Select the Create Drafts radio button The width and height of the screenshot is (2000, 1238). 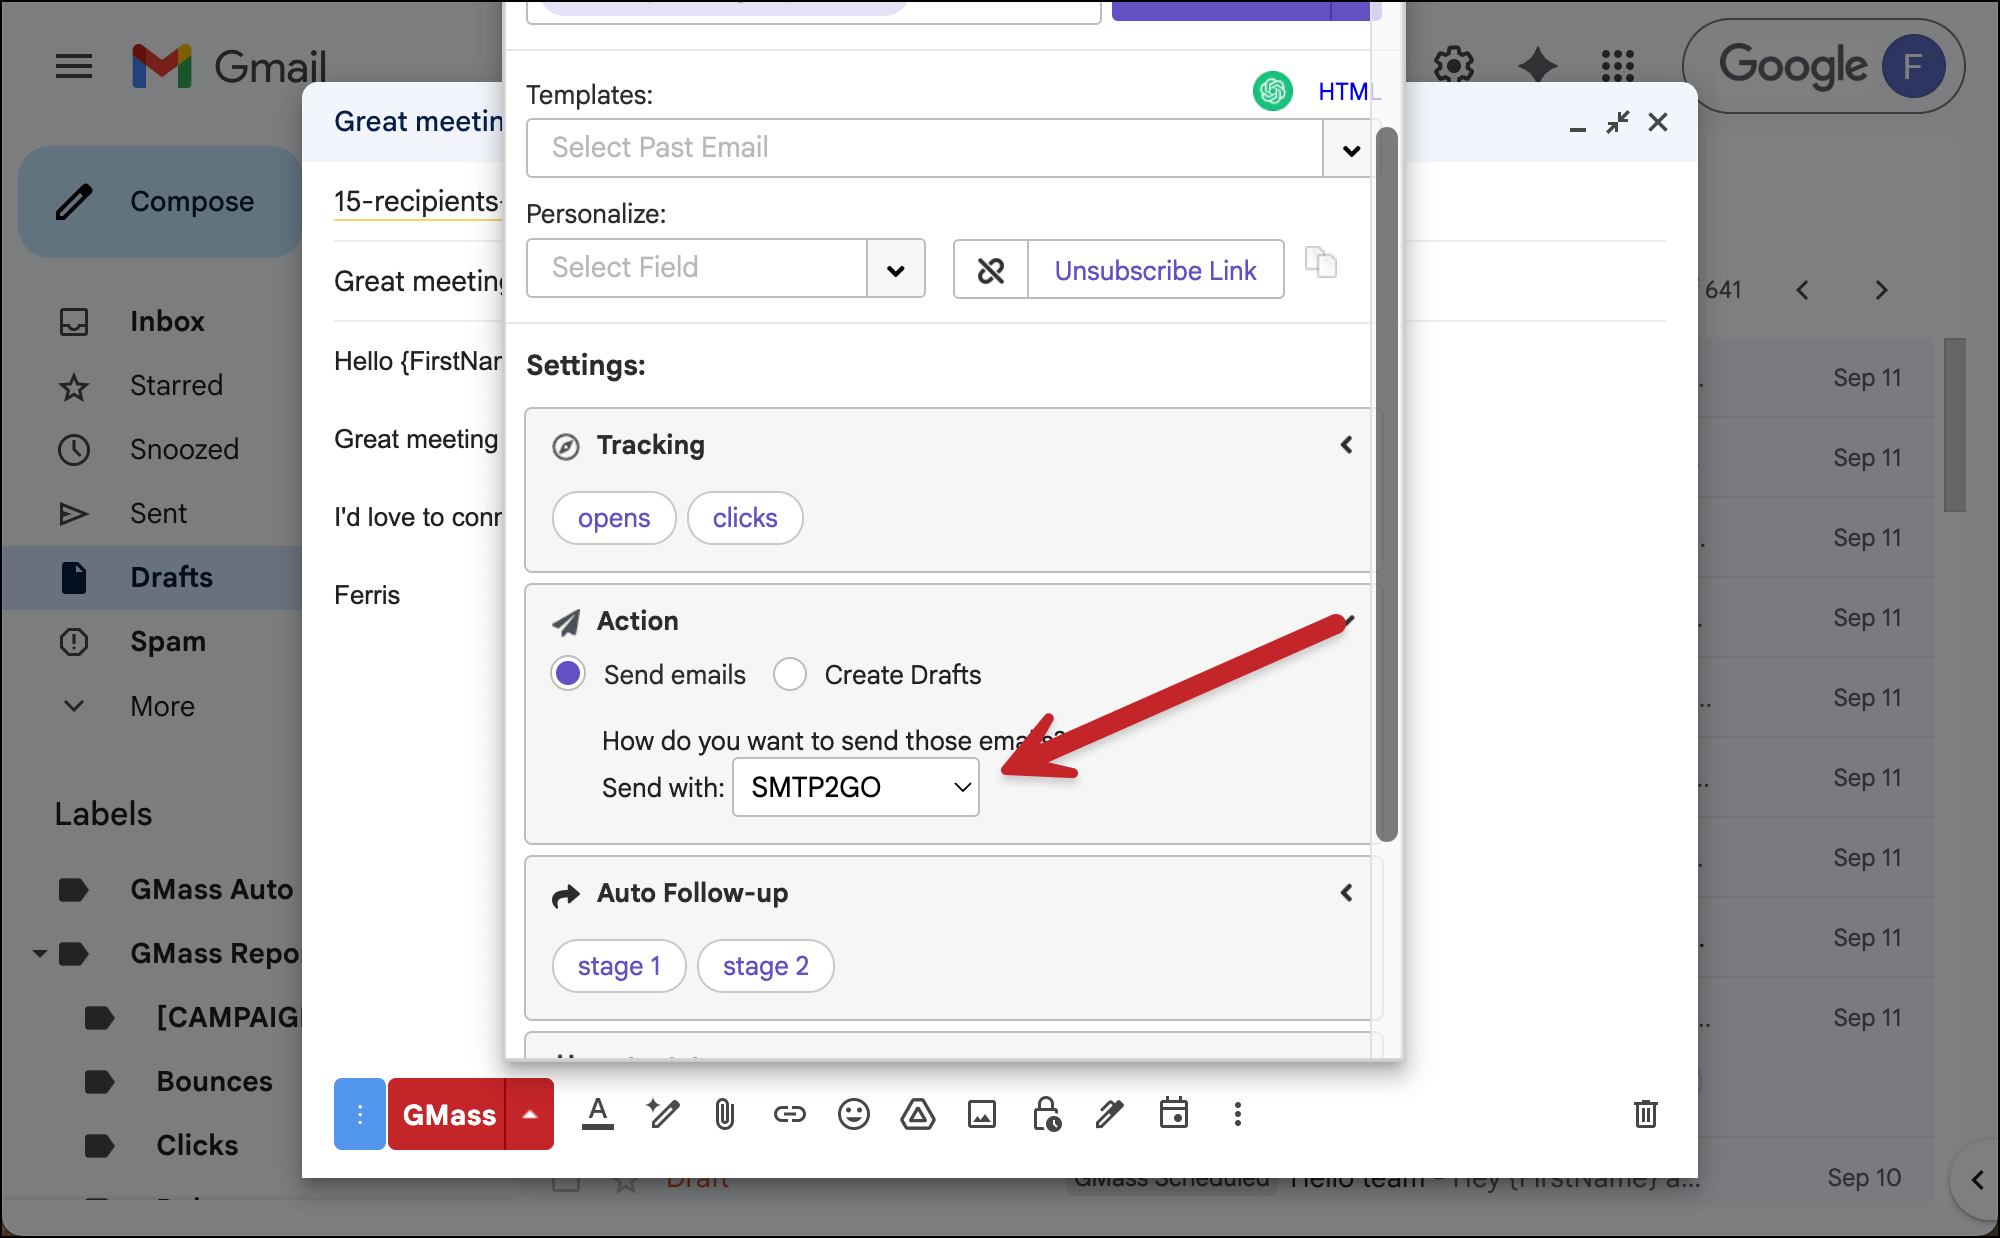pos(790,674)
